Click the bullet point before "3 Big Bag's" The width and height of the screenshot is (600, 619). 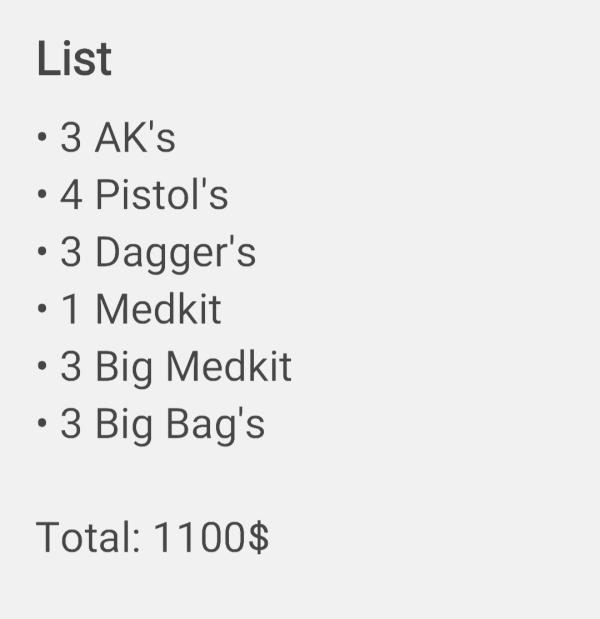pos(41,424)
